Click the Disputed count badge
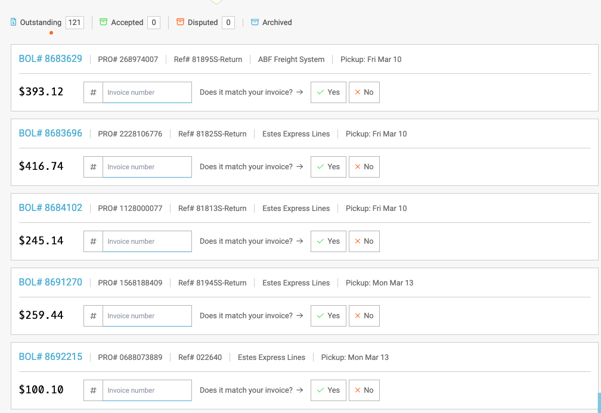 click(228, 22)
